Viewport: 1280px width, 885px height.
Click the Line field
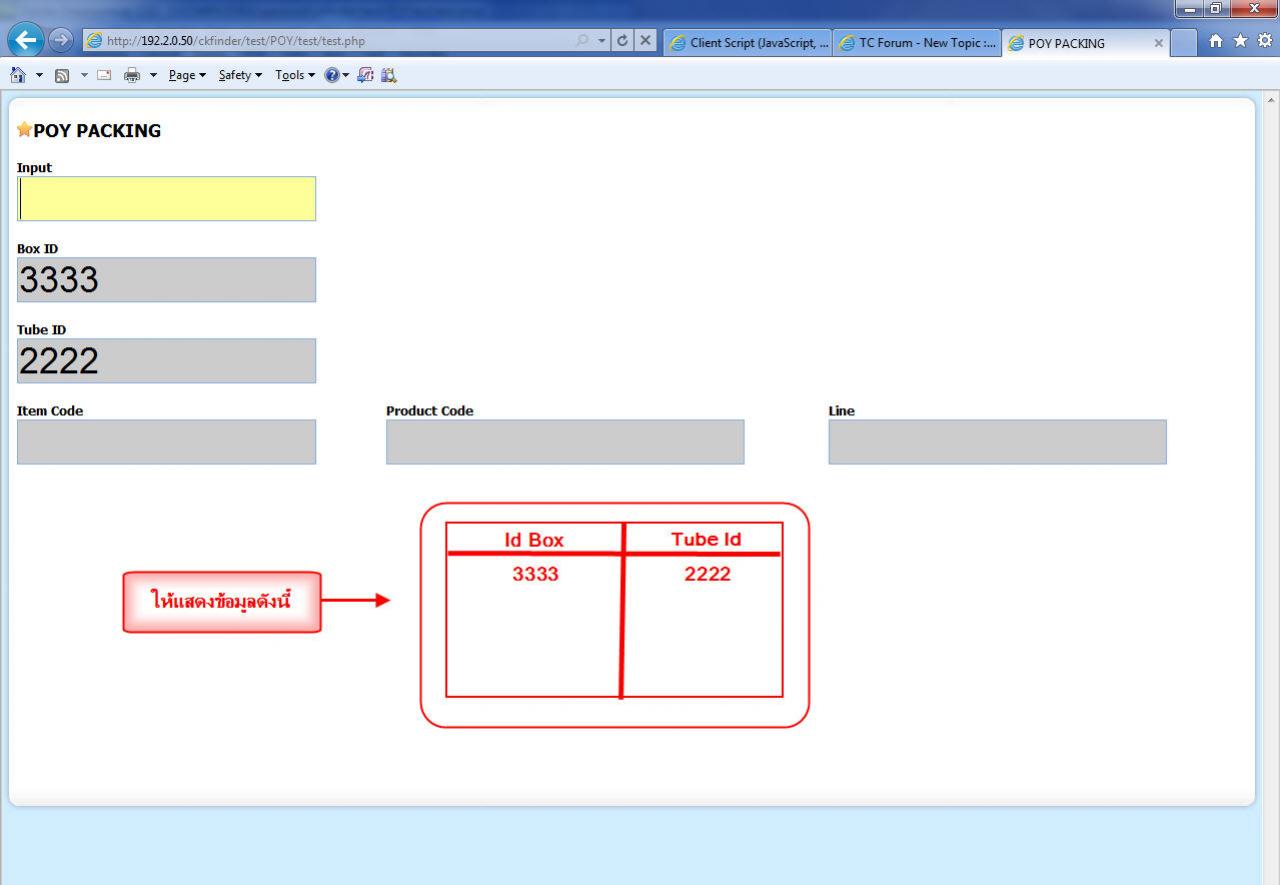click(x=997, y=442)
